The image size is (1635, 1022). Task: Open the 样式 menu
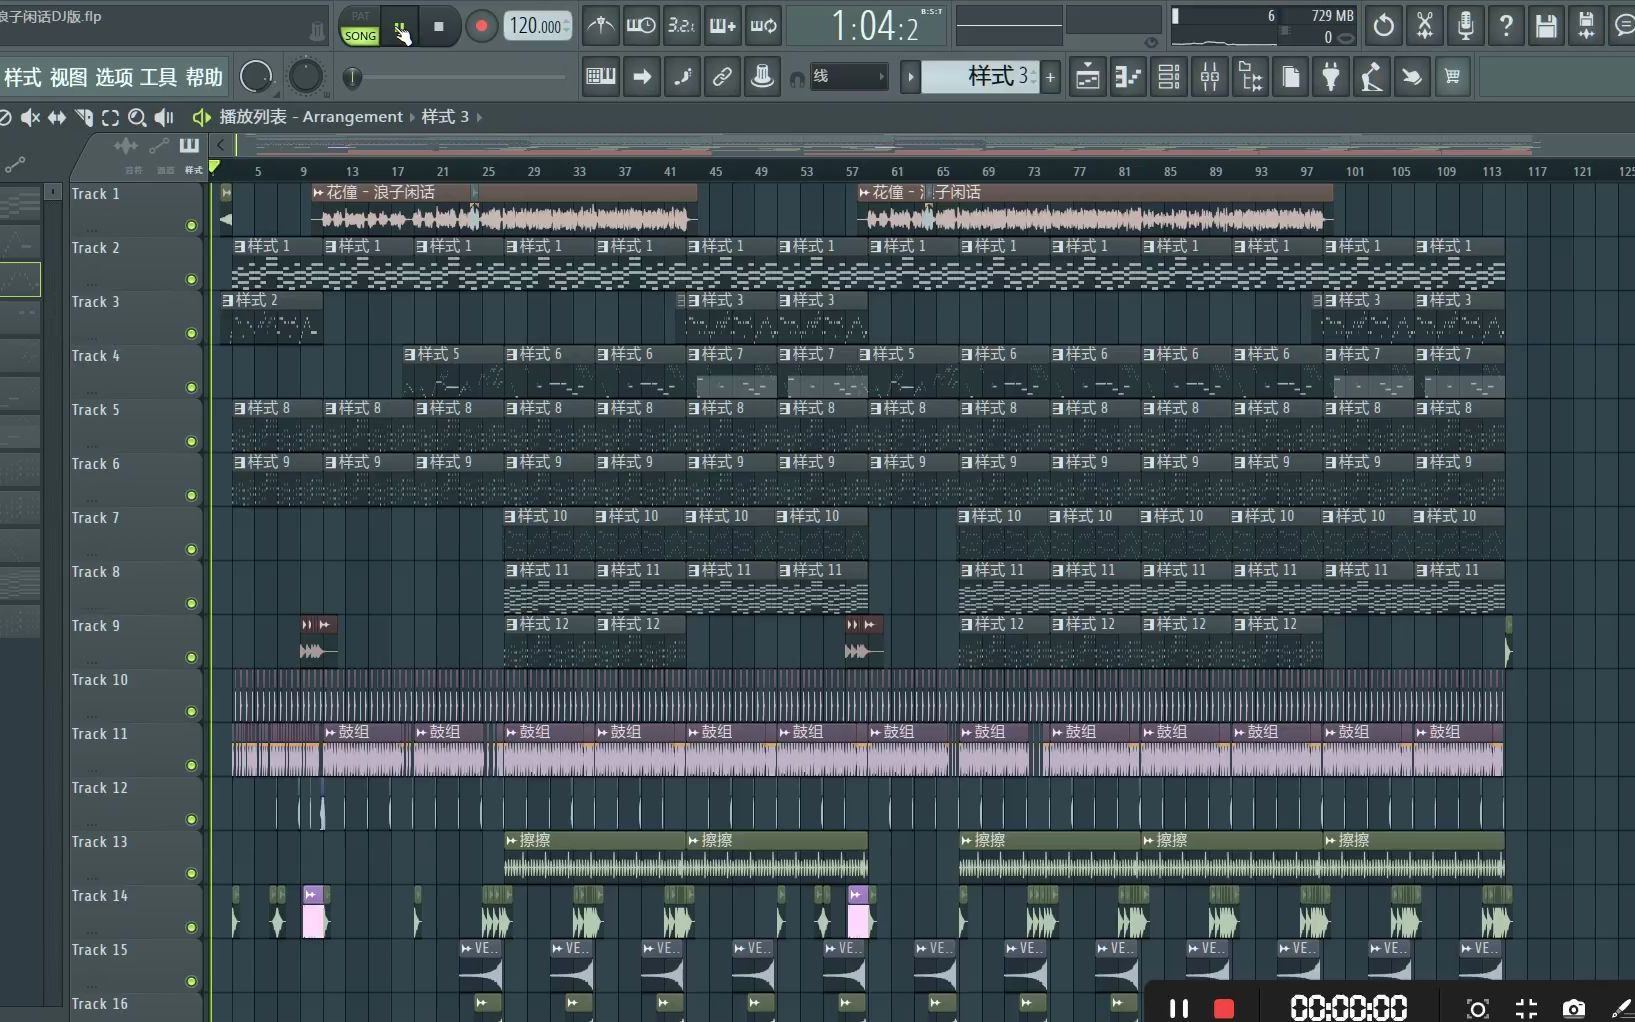23,77
